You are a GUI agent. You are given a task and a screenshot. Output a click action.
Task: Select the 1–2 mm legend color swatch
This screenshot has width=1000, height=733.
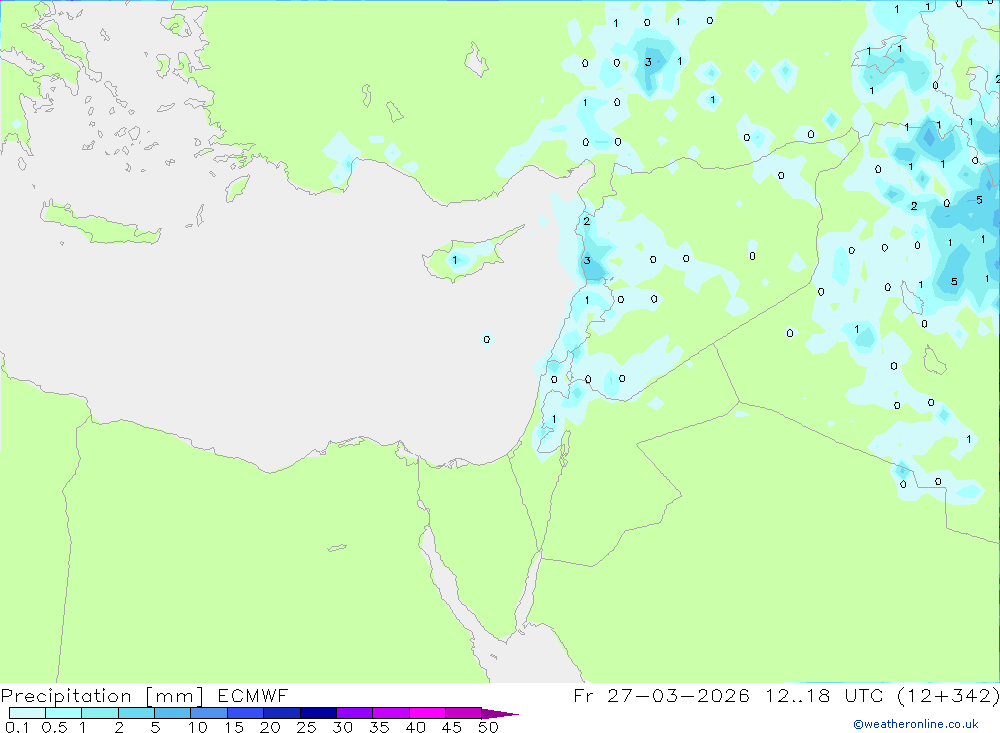coord(100,713)
